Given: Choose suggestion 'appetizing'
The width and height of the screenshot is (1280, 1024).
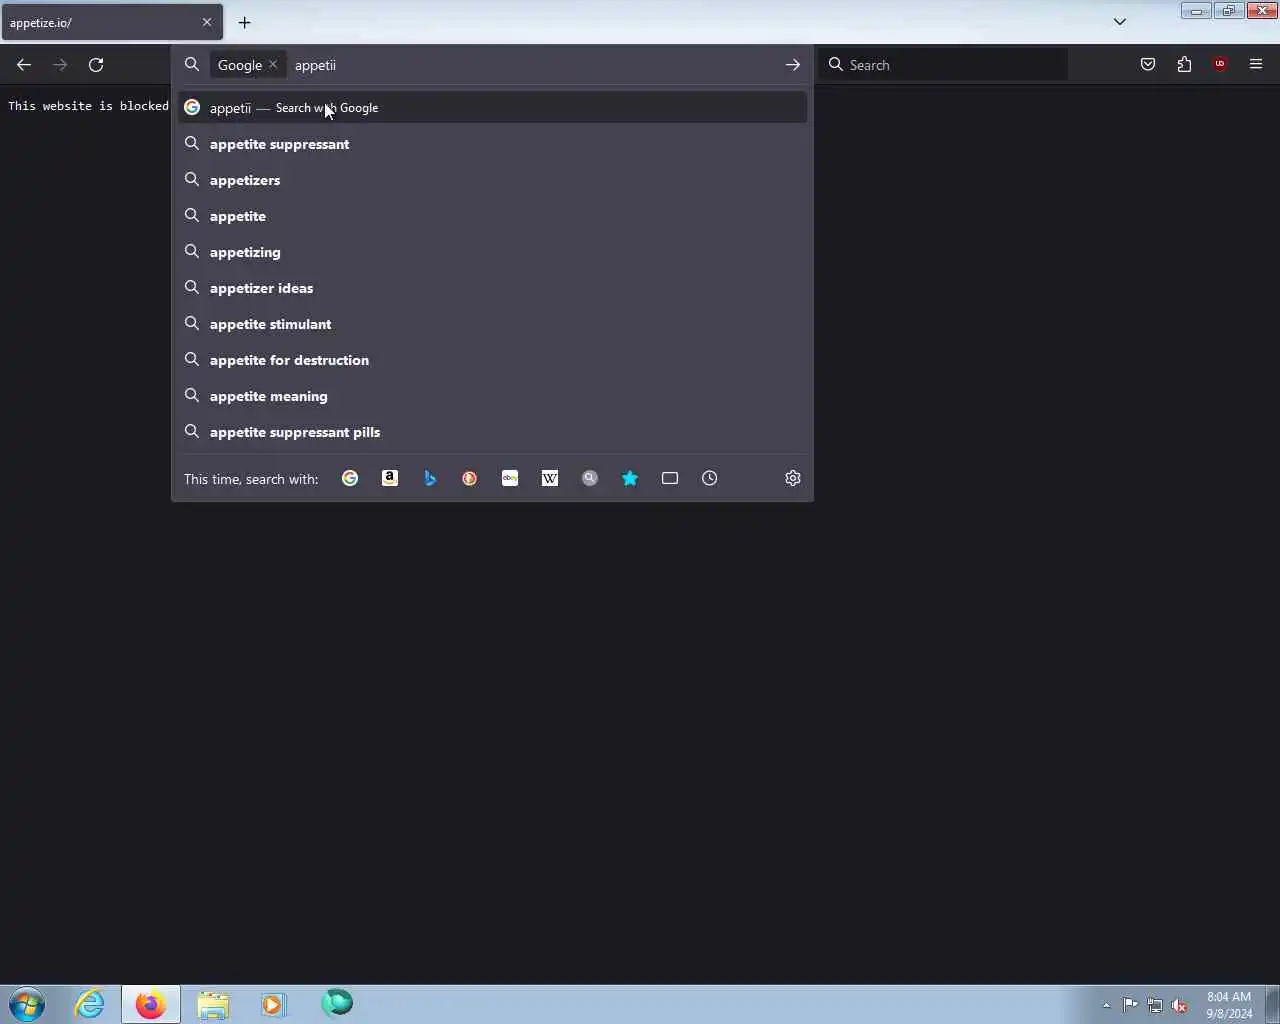Looking at the screenshot, I should 492,252.
